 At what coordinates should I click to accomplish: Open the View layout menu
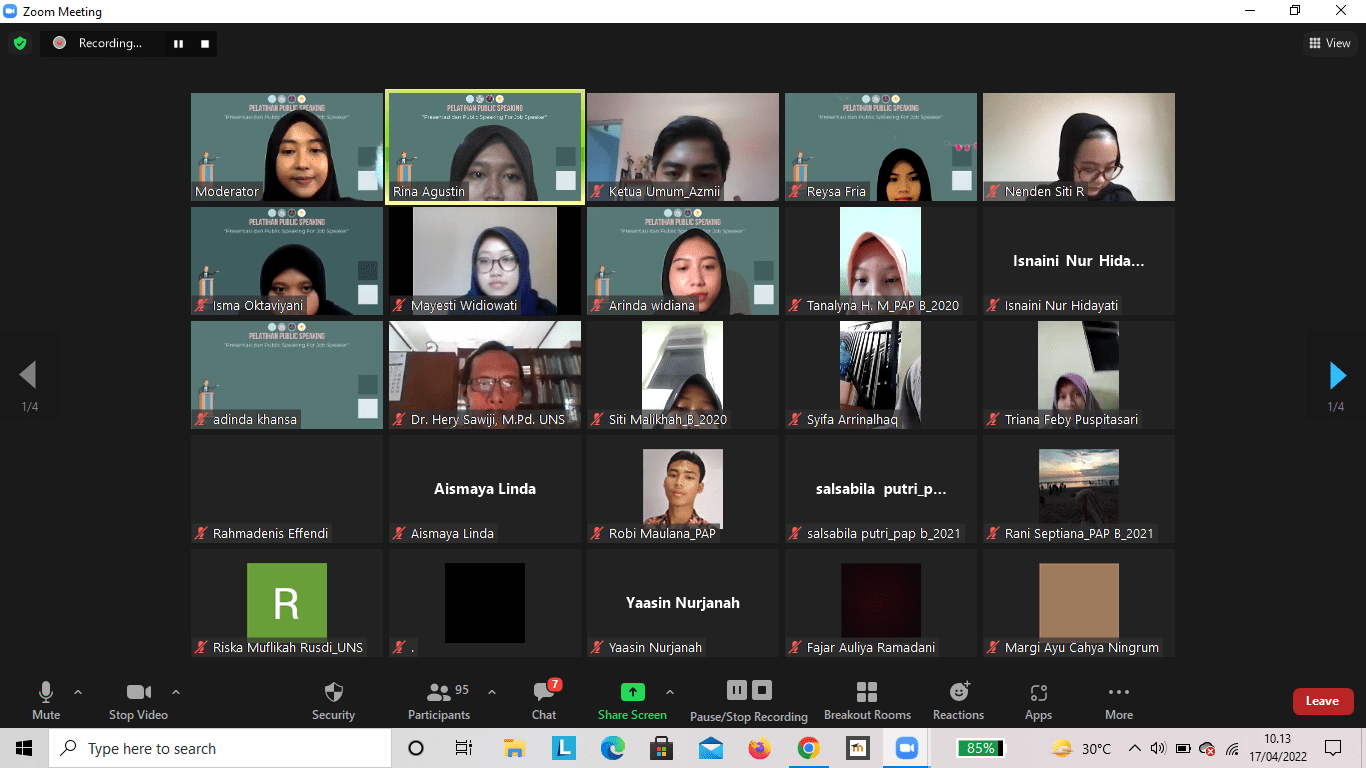[x=1330, y=43]
